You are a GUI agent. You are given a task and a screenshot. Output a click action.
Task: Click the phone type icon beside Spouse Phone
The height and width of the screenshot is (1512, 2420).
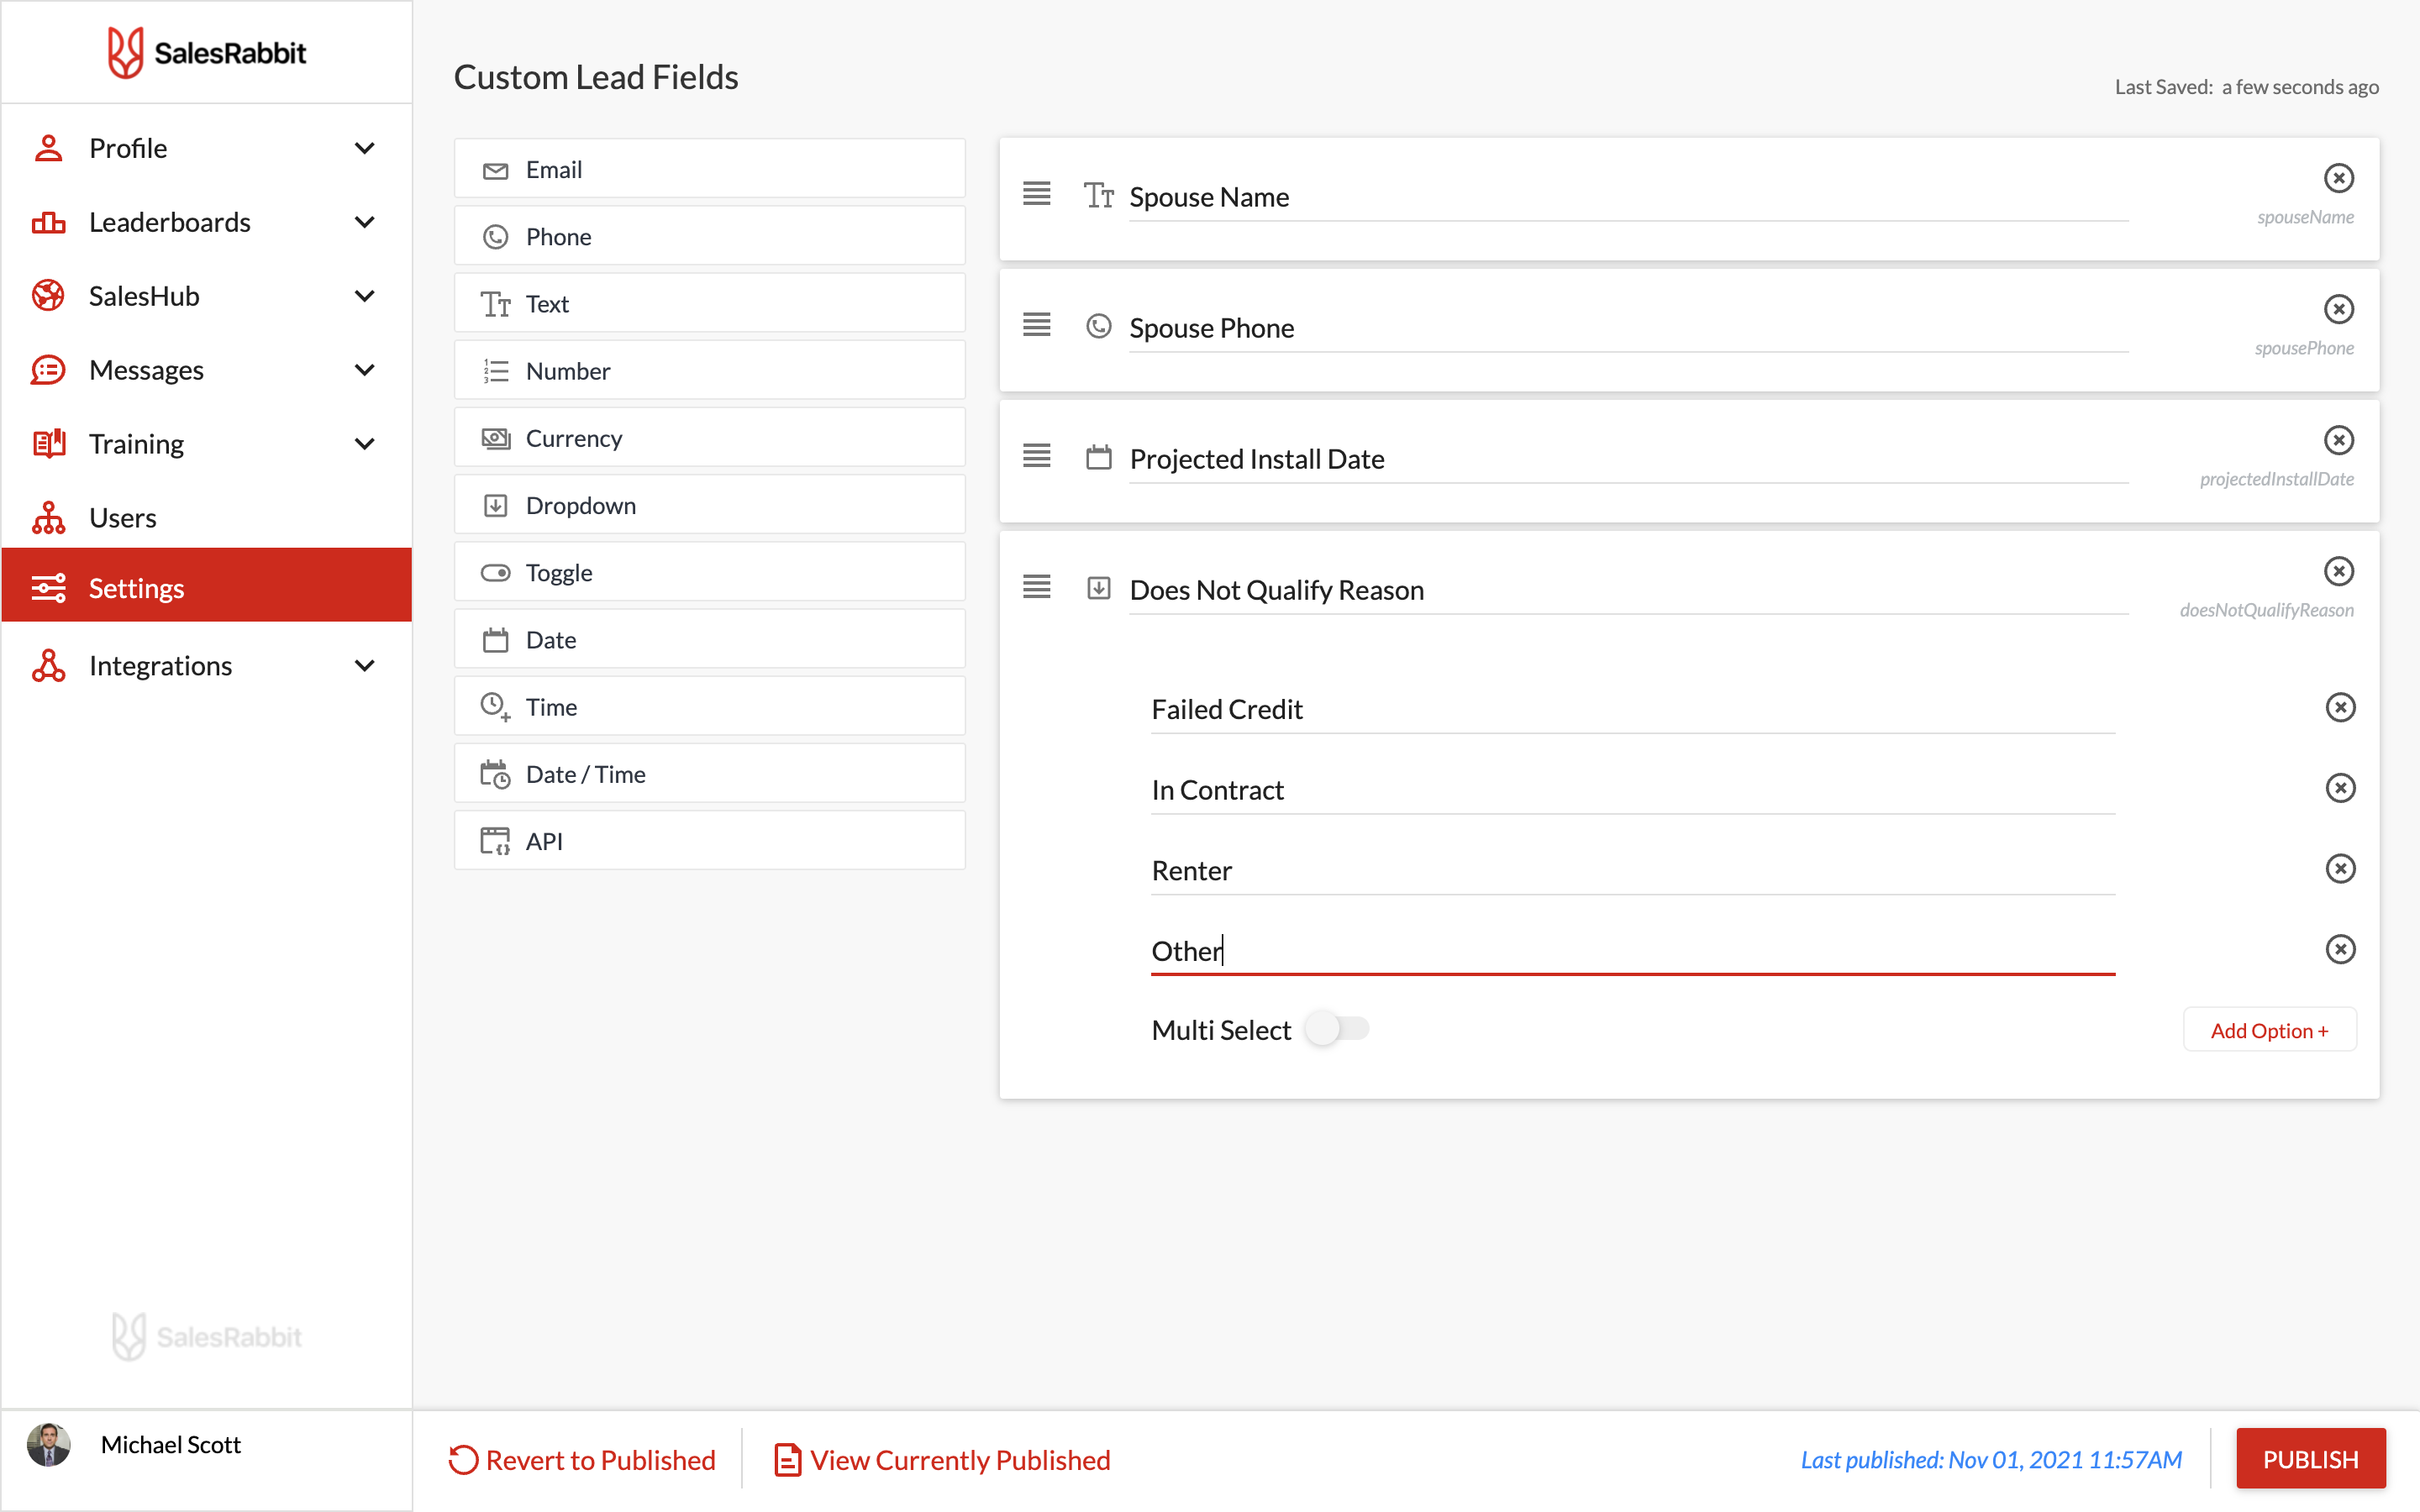1099,326
